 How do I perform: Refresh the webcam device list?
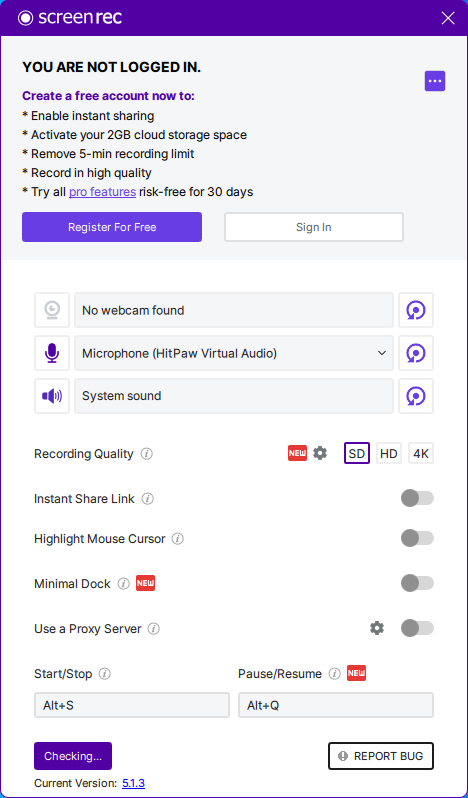(x=416, y=310)
